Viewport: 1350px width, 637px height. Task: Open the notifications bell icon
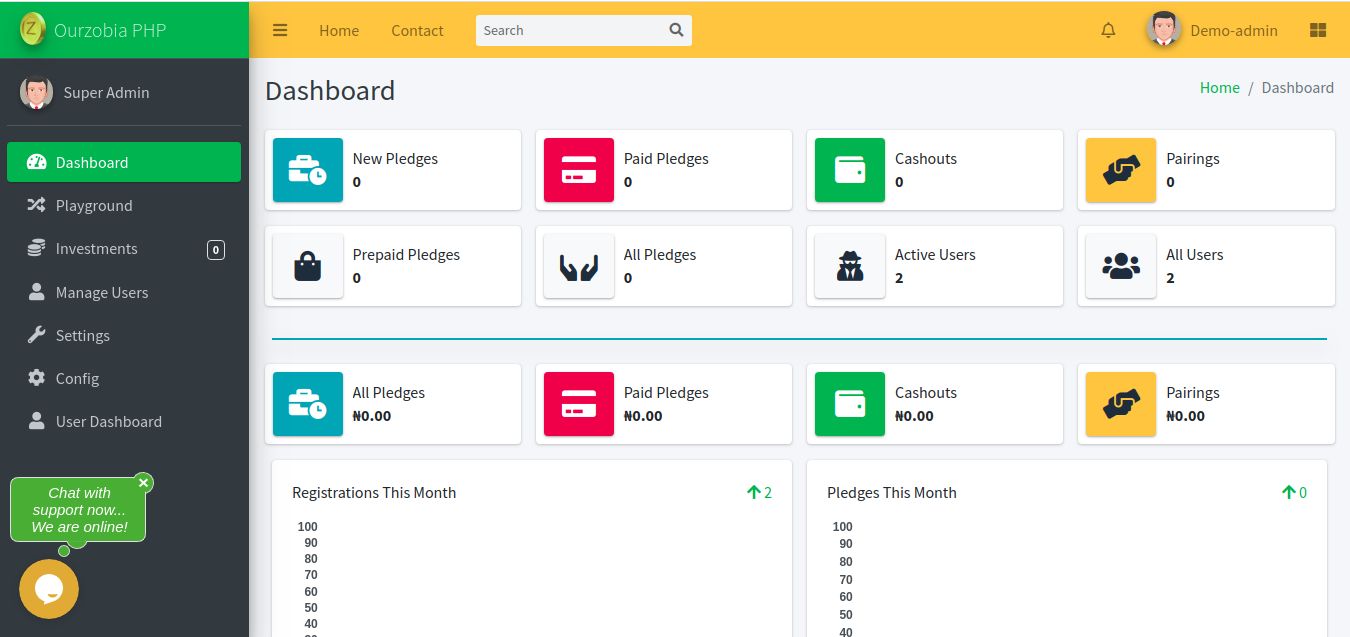click(x=1107, y=30)
